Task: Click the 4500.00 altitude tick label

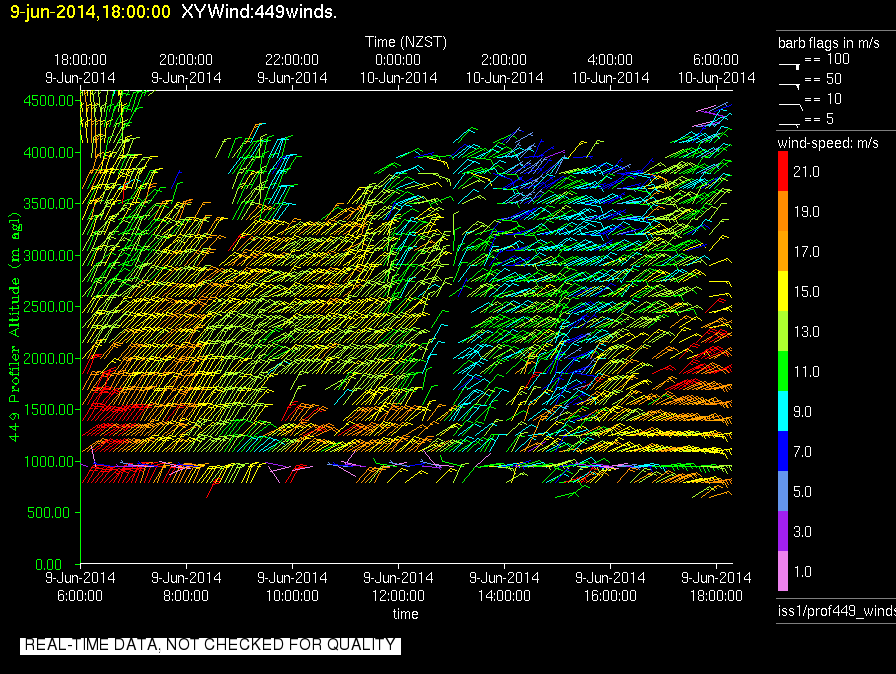Action: pyautogui.click(x=49, y=101)
